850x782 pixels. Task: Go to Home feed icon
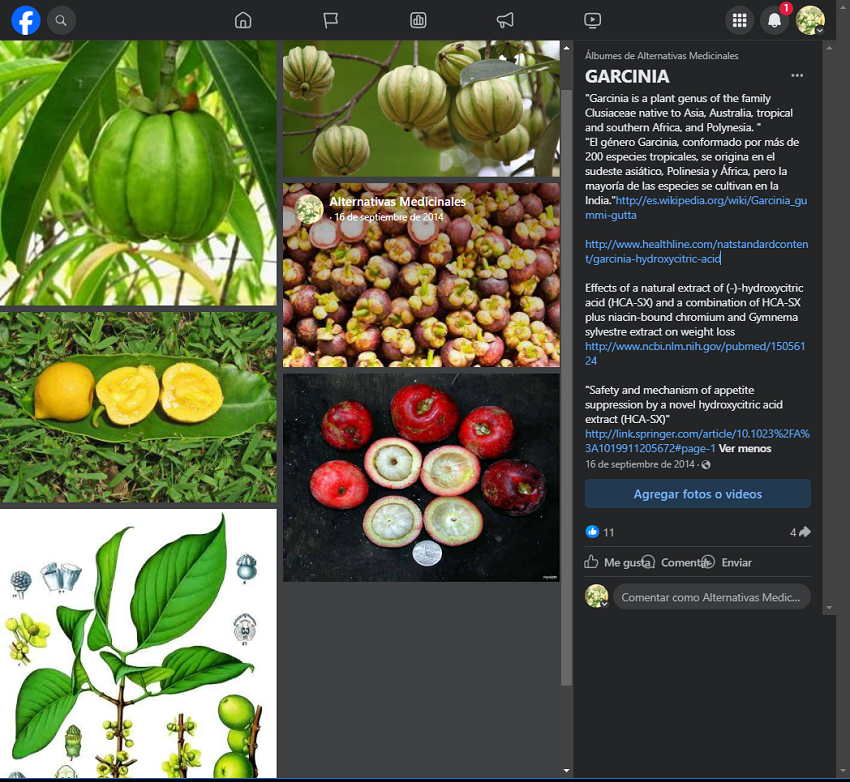pos(243,20)
